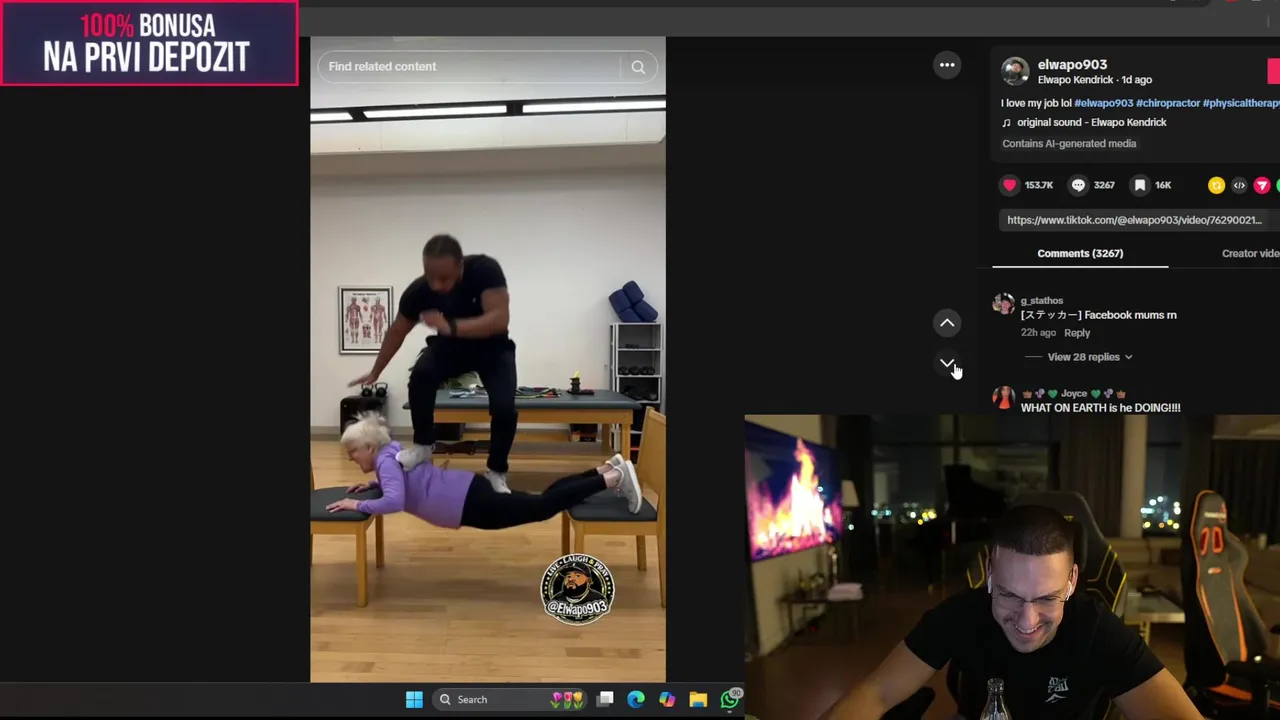The height and width of the screenshot is (720, 1280).
Task: Switch to the Comments (3267) tab
Action: click(1080, 253)
